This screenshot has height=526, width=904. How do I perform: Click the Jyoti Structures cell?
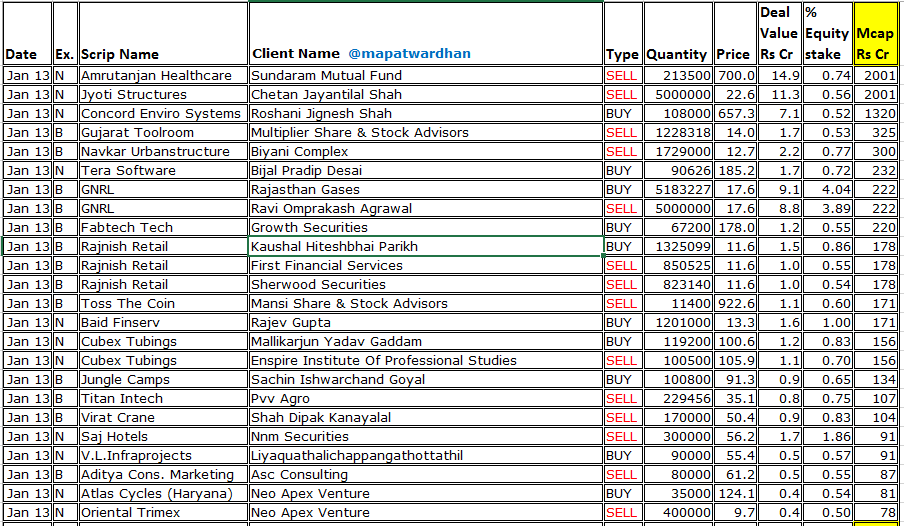click(163, 95)
